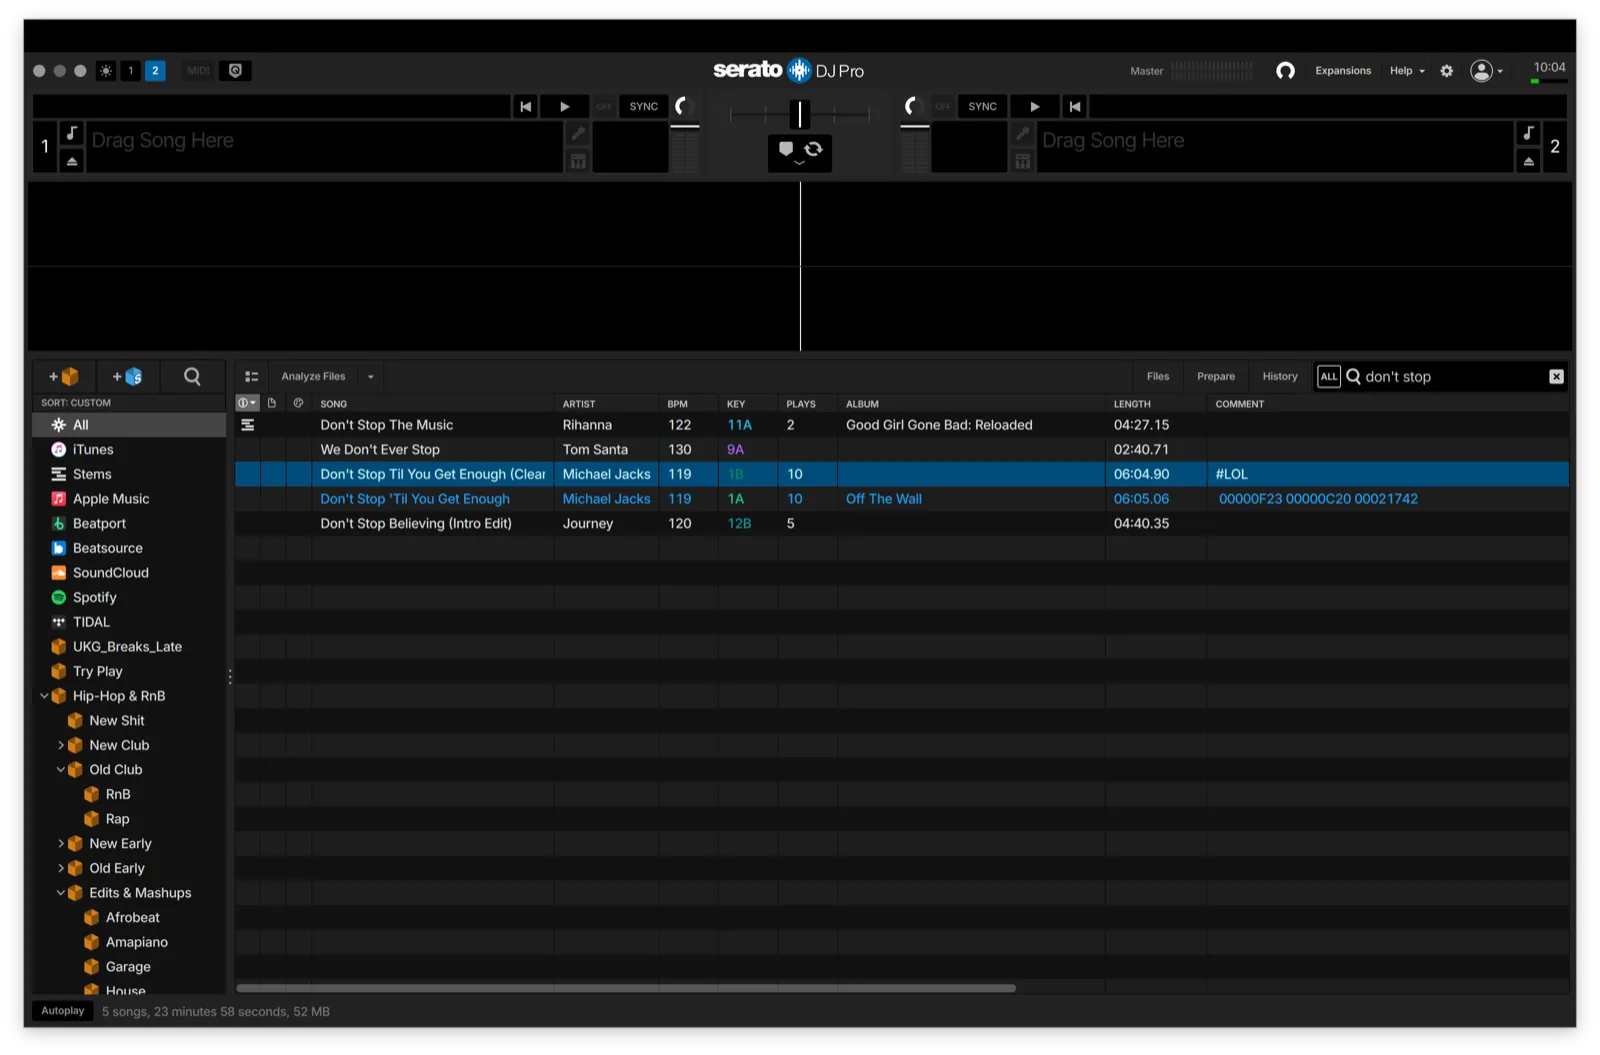Clear the don't stop search text

(x=1556, y=377)
